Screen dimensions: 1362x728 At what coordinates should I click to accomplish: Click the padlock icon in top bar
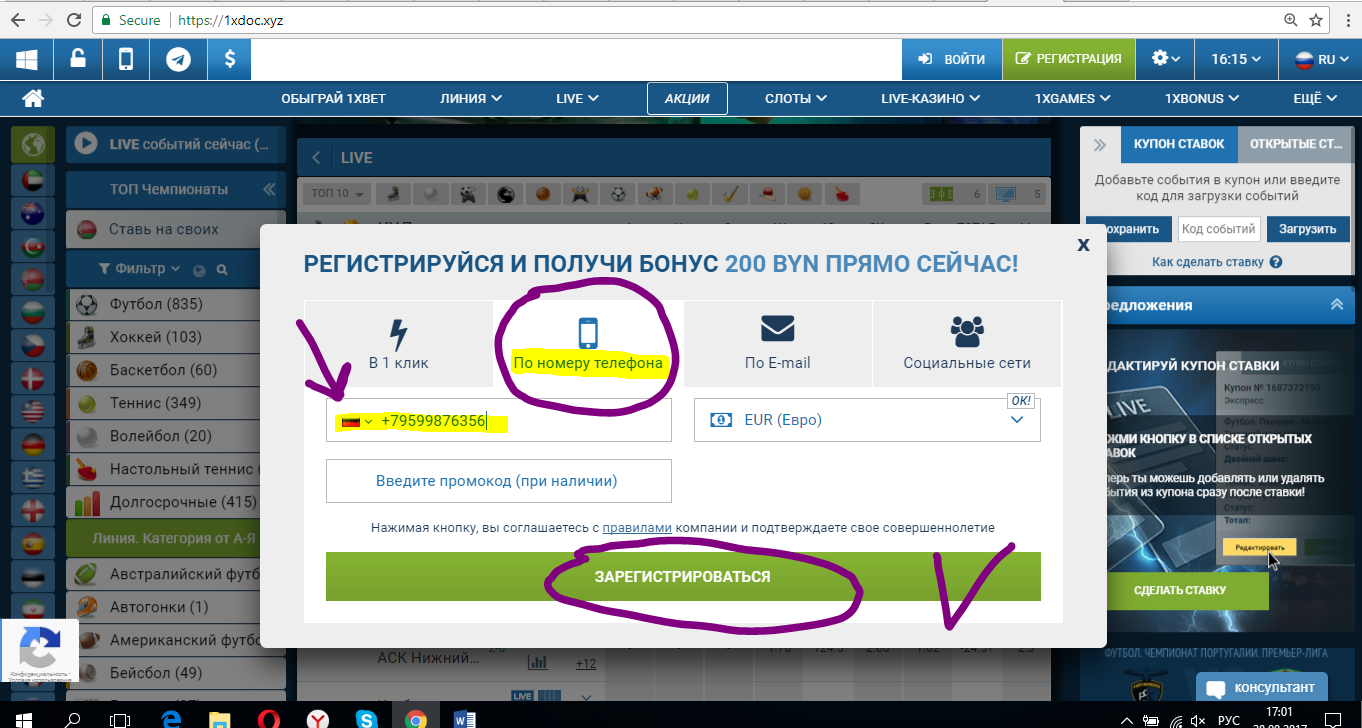point(77,59)
